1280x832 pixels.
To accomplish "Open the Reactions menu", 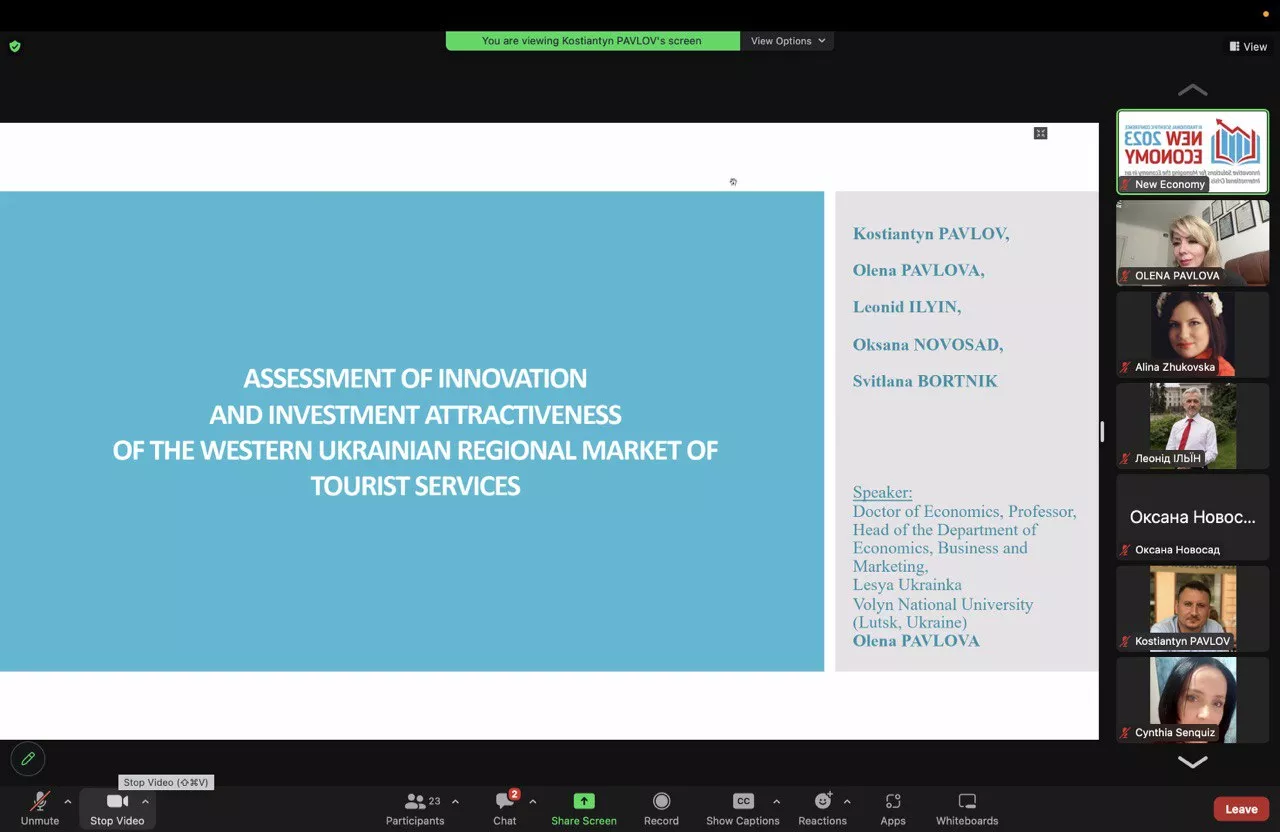I will tap(822, 808).
